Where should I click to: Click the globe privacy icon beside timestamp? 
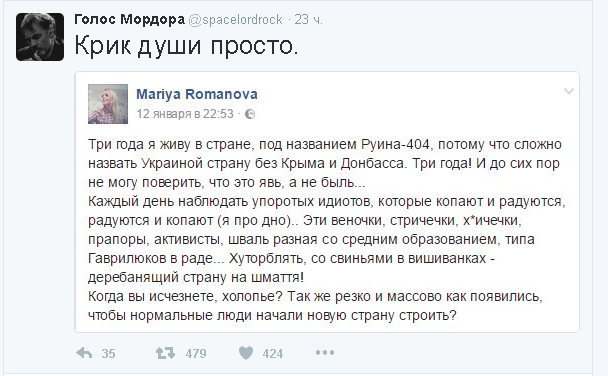pos(250,114)
